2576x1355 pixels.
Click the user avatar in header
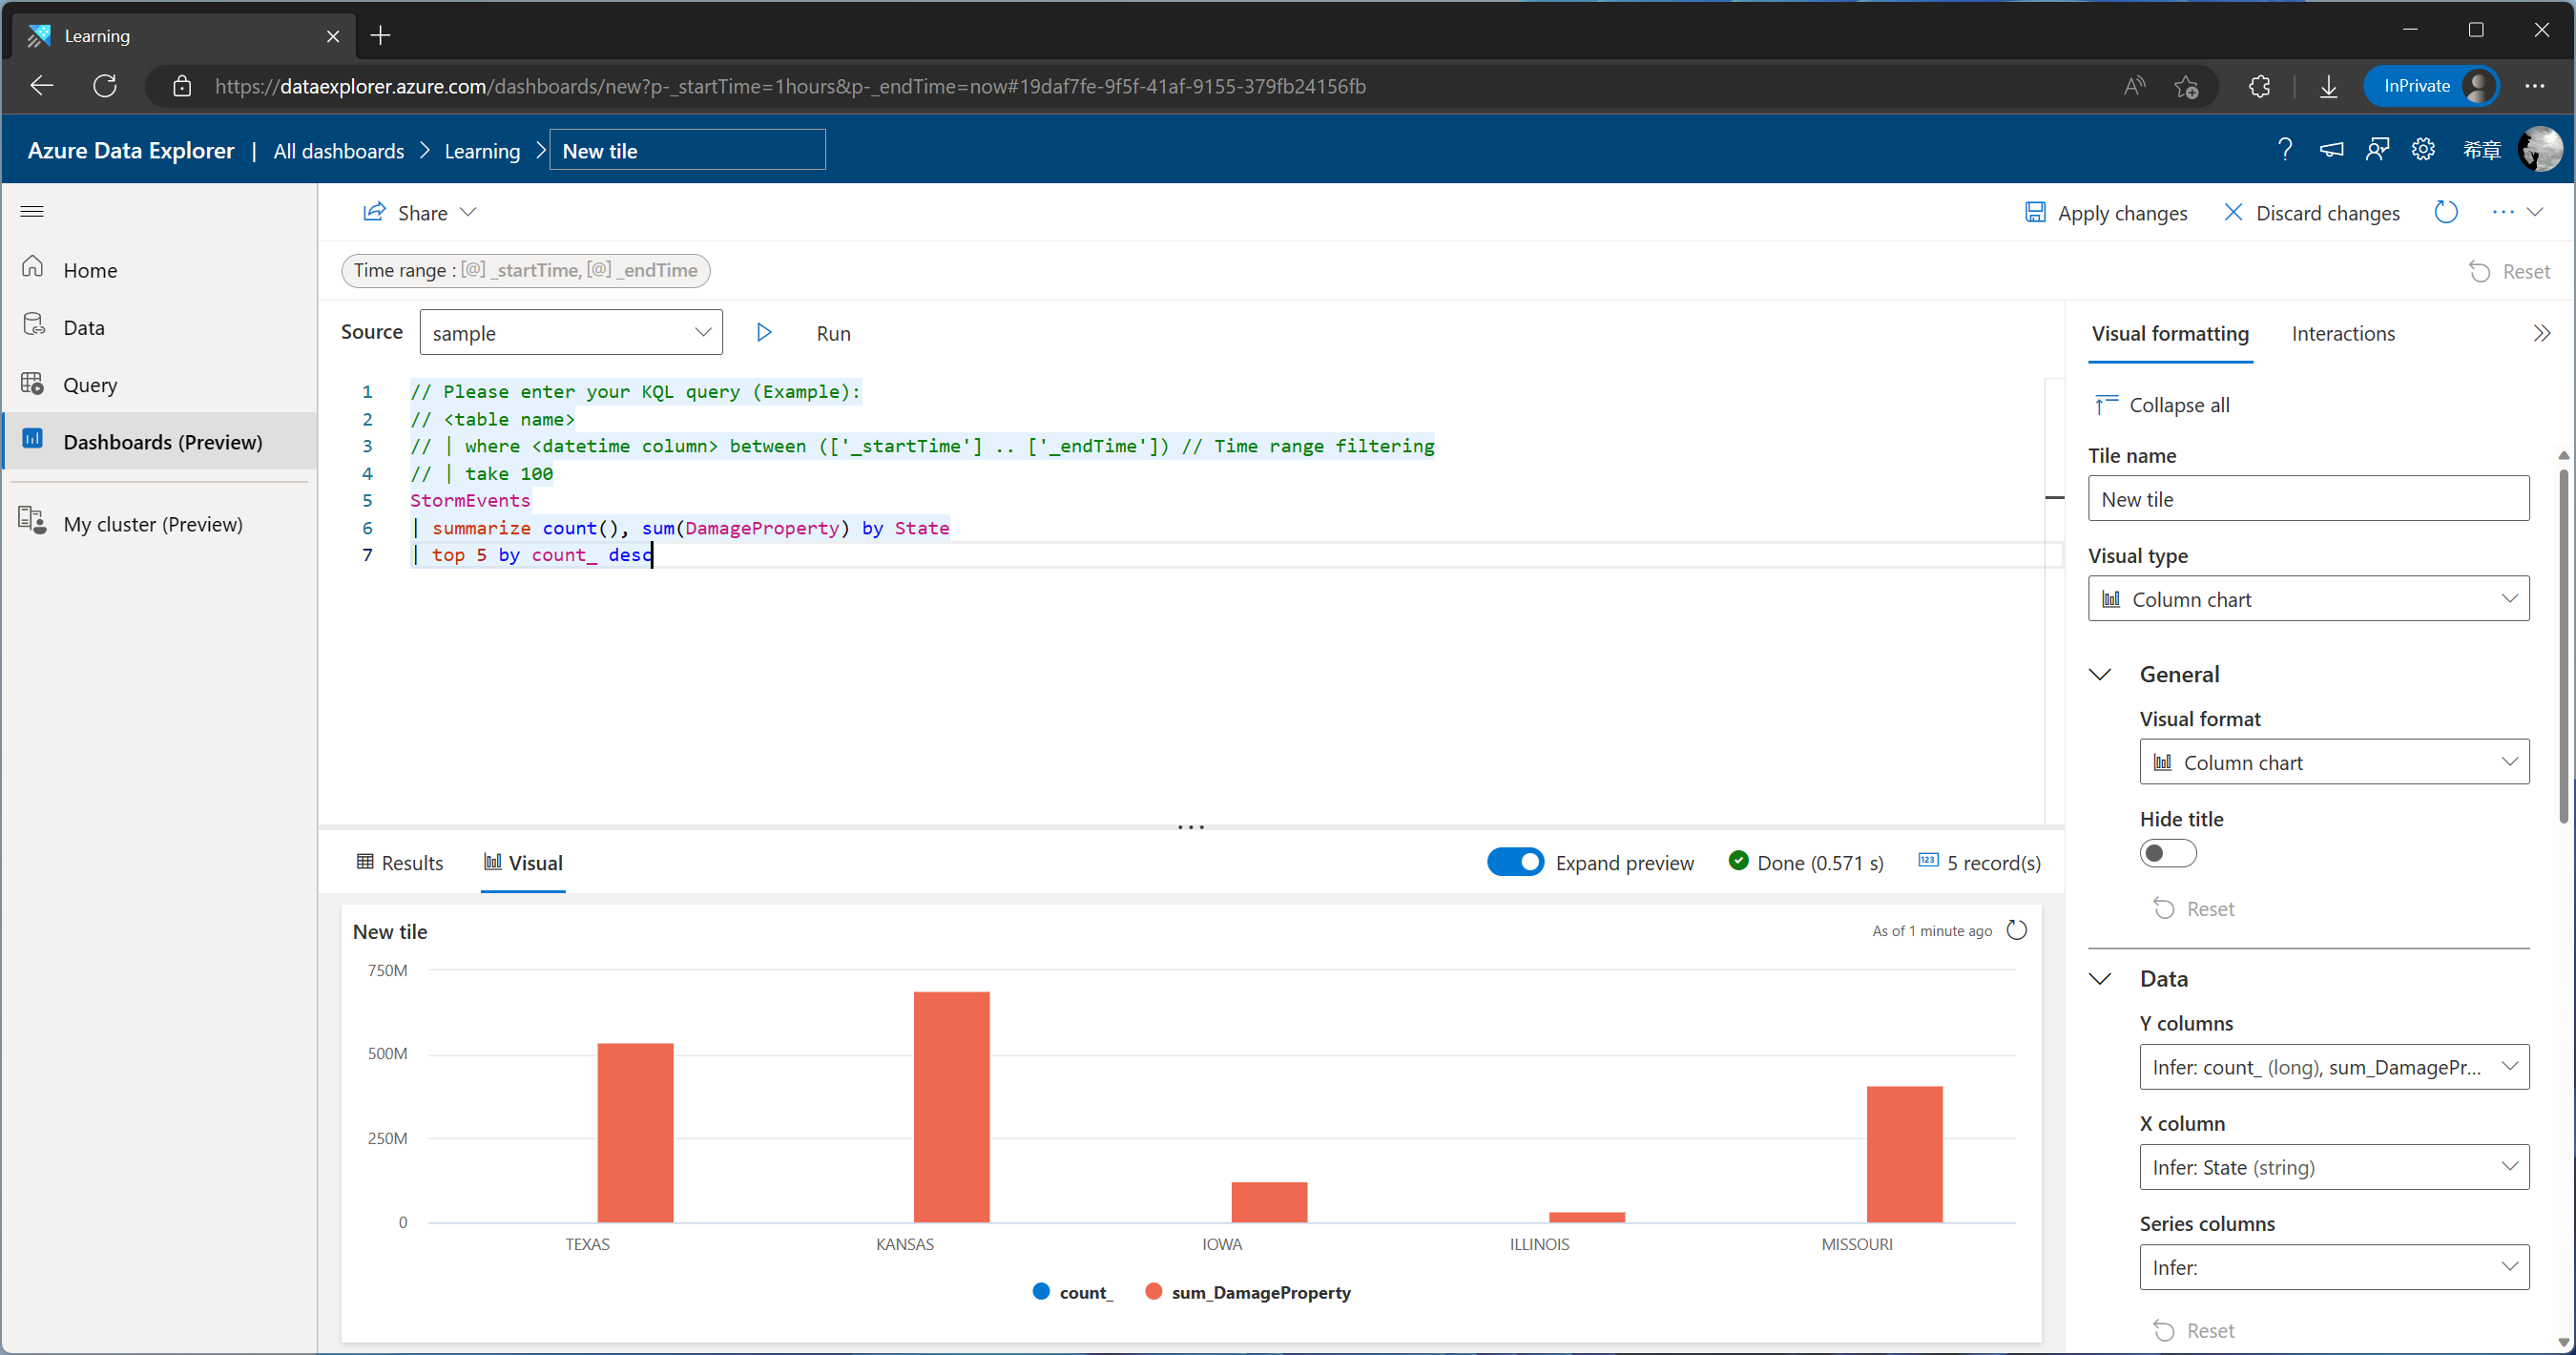click(2540, 150)
